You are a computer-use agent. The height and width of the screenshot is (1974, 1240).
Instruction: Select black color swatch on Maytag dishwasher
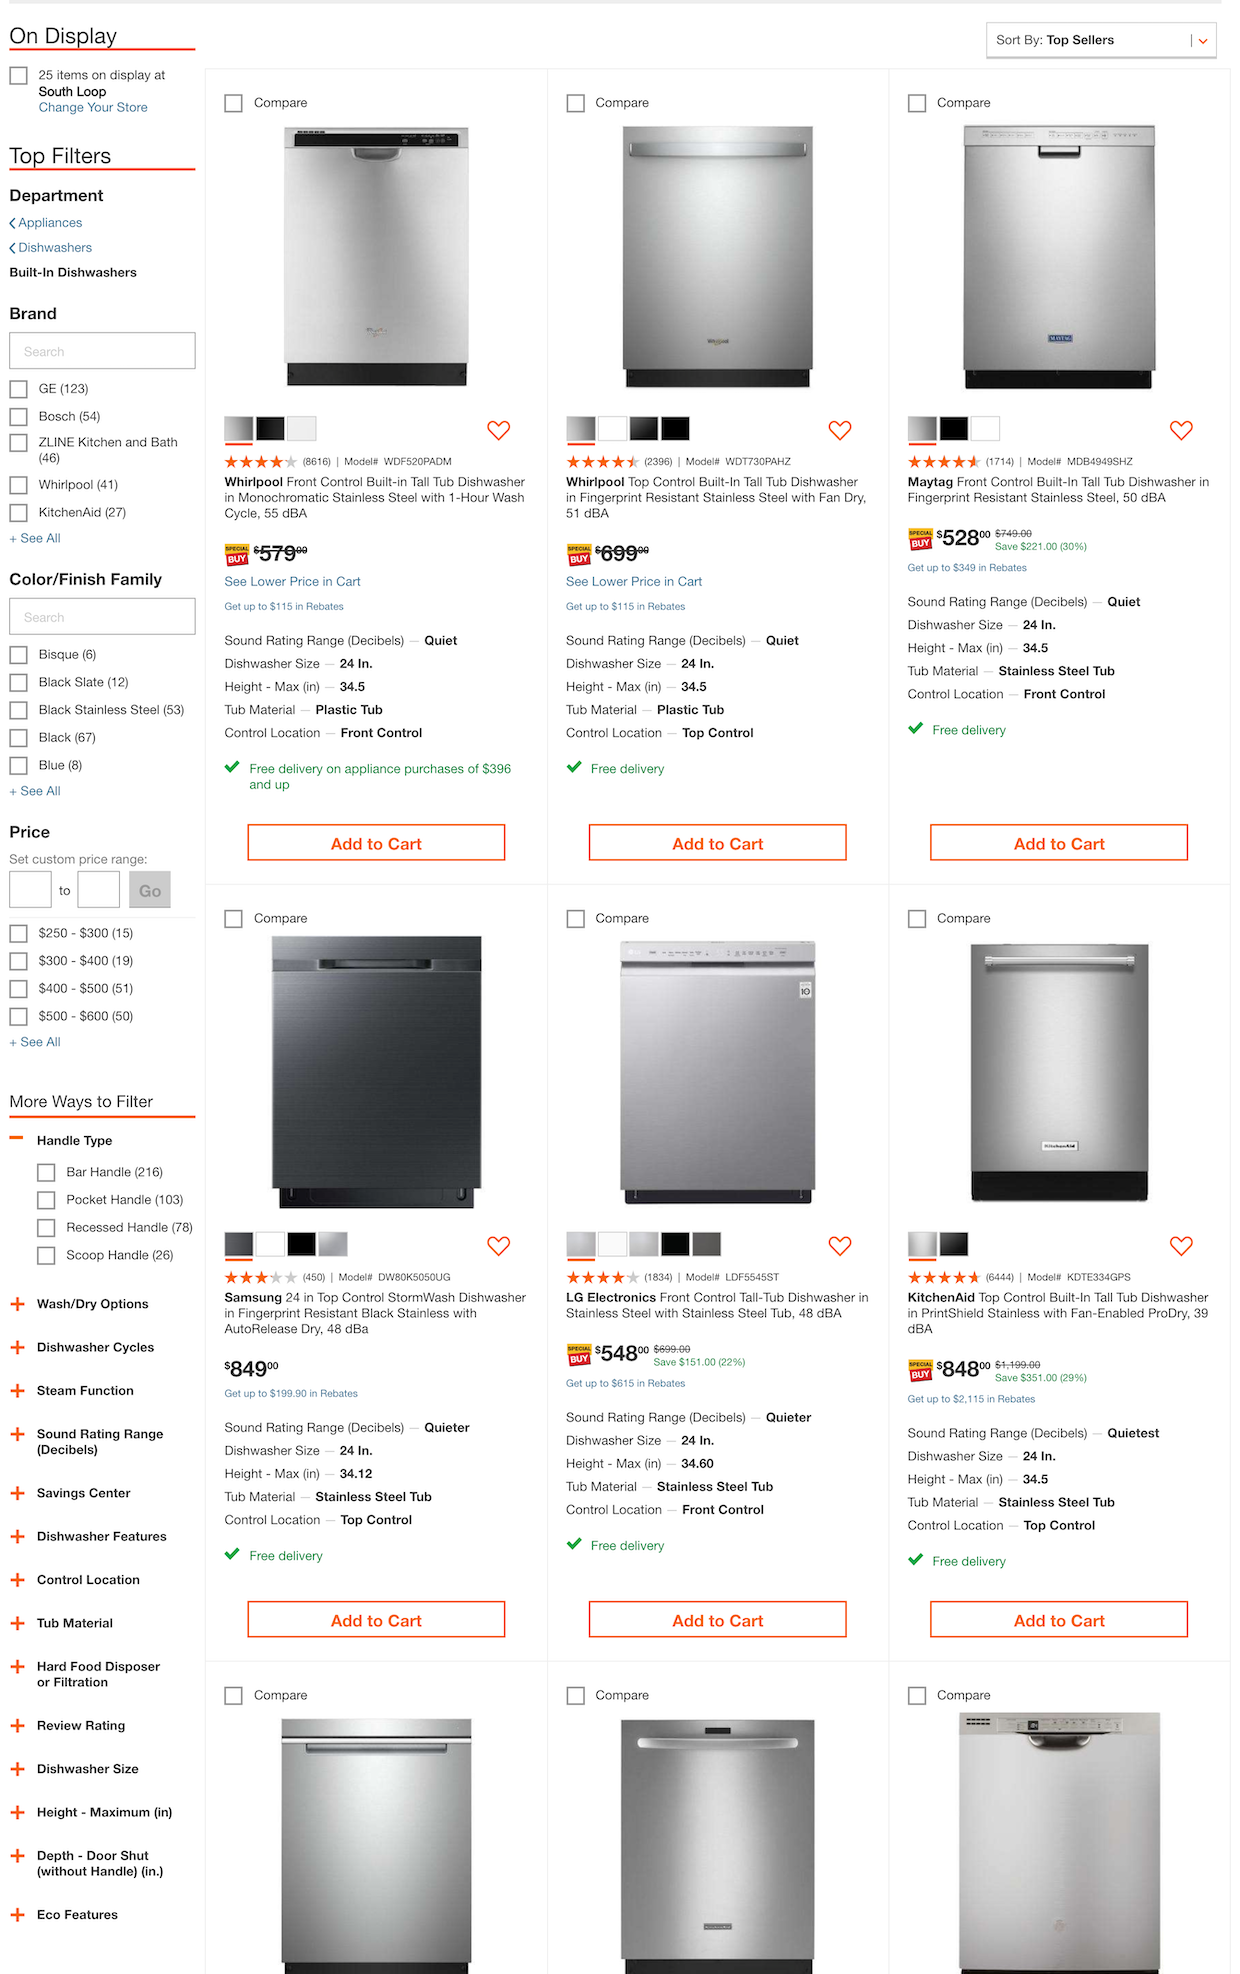point(954,429)
